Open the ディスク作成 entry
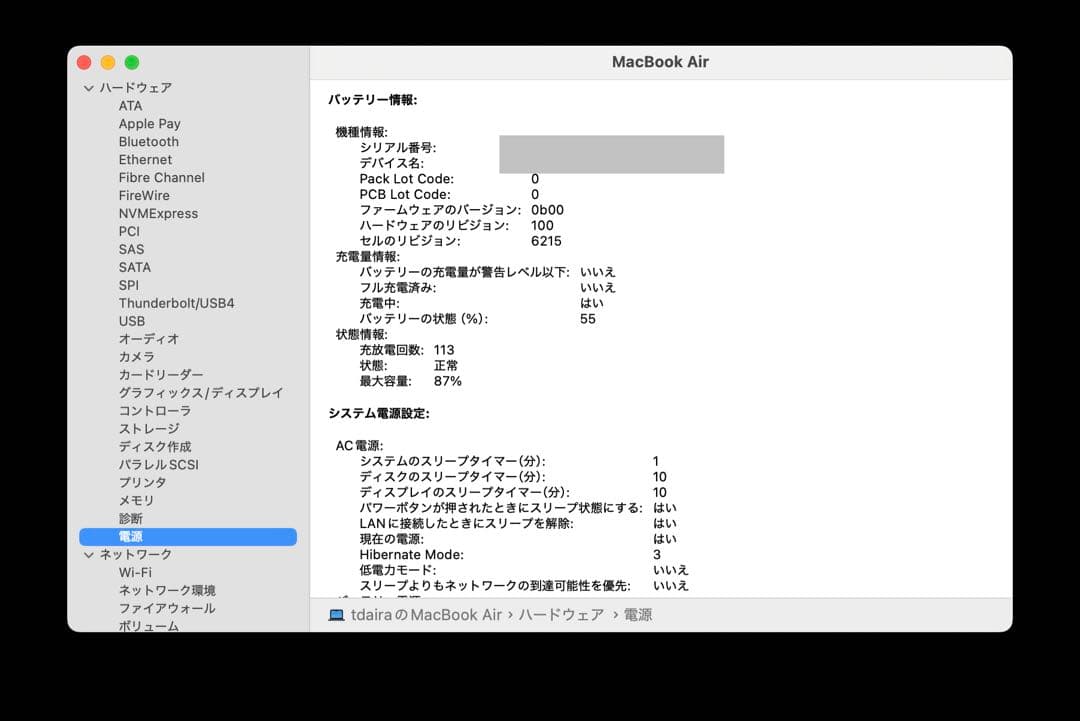The height and width of the screenshot is (721, 1080). [x=155, y=446]
